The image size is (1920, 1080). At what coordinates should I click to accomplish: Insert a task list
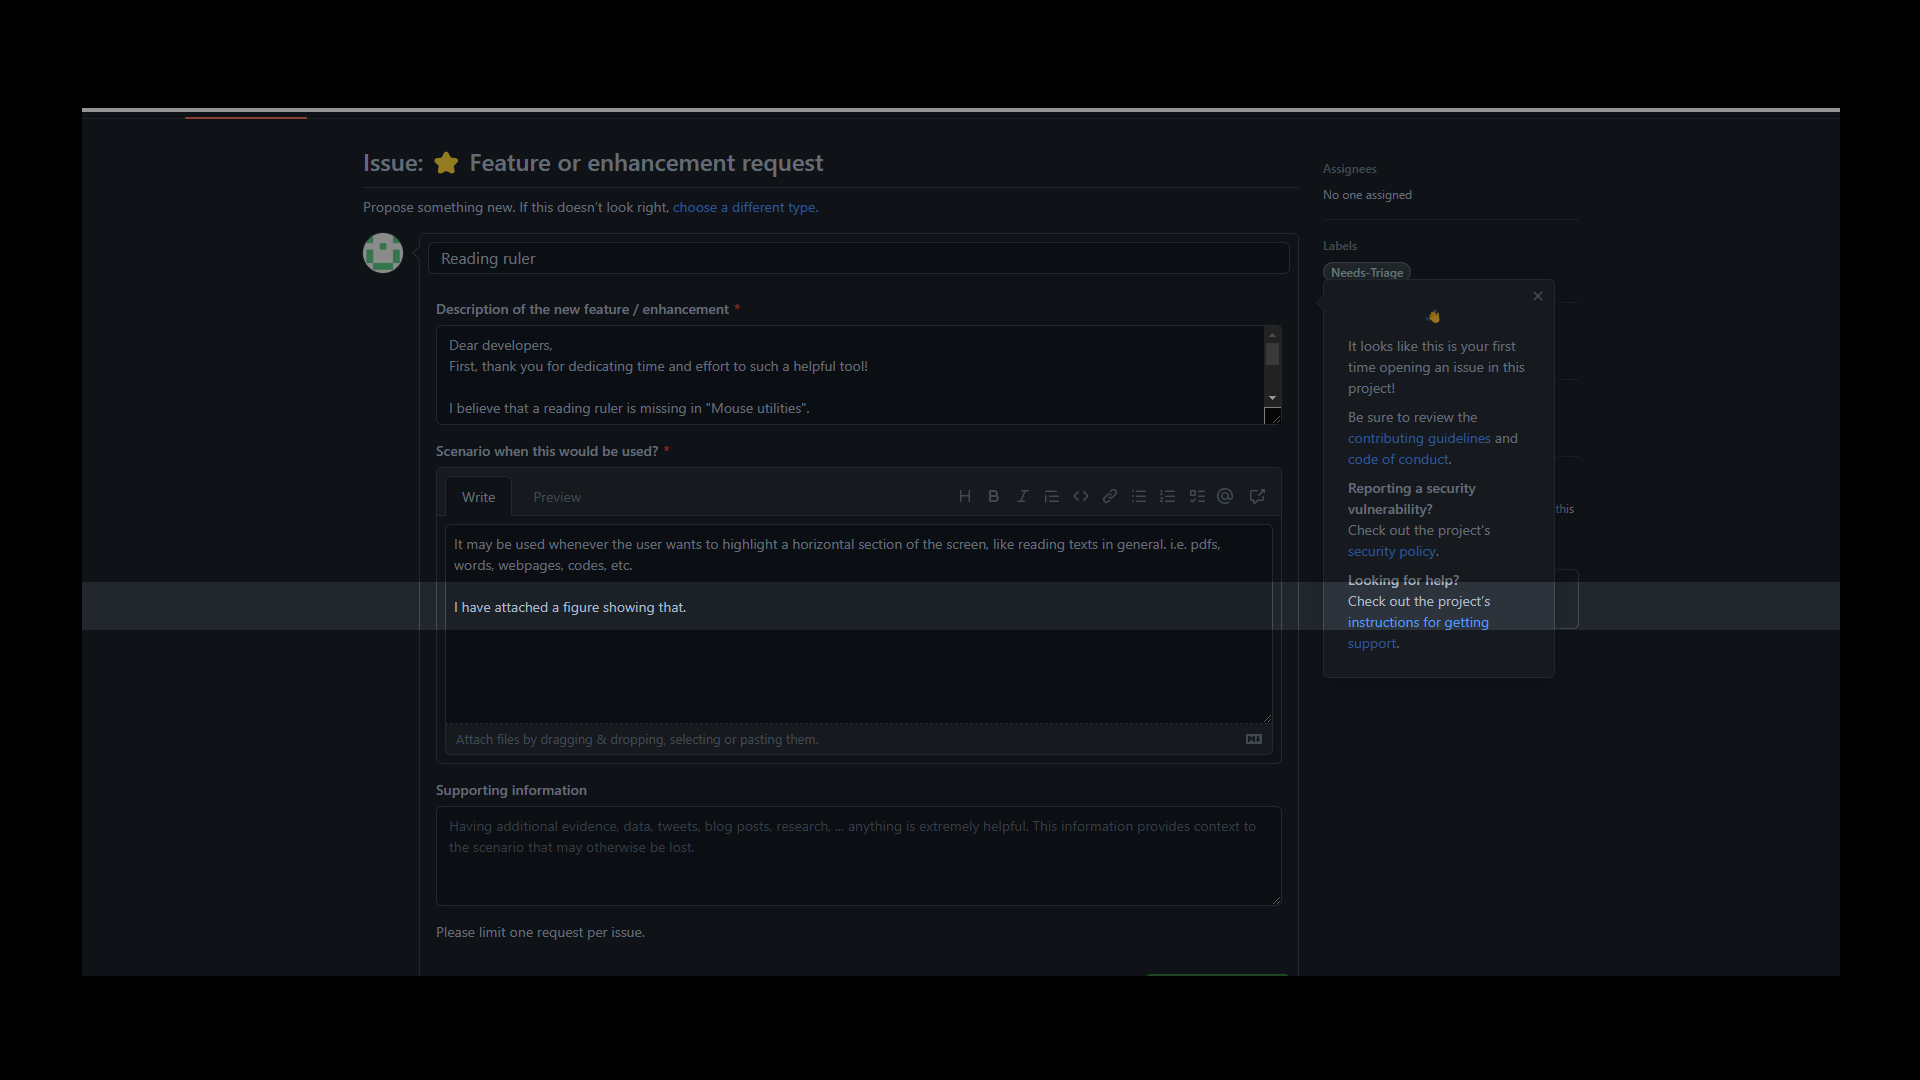pyautogui.click(x=1196, y=496)
